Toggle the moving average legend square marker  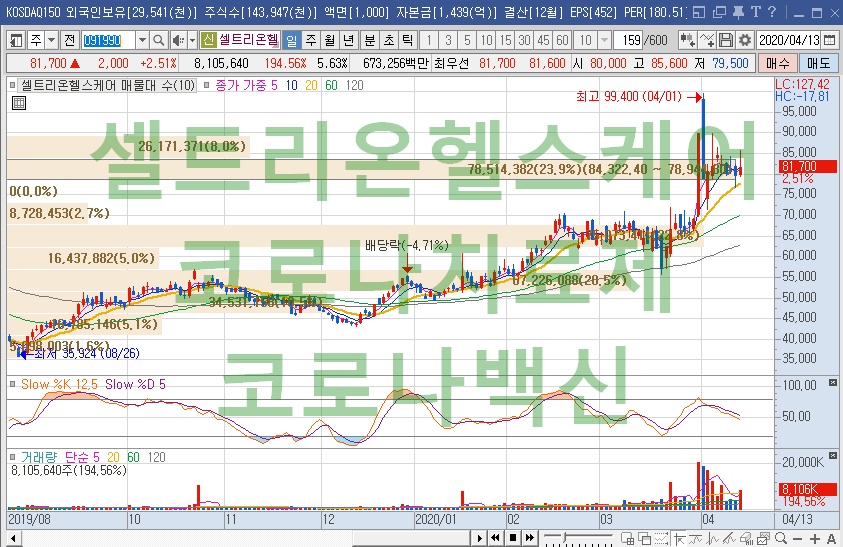pos(206,85)
